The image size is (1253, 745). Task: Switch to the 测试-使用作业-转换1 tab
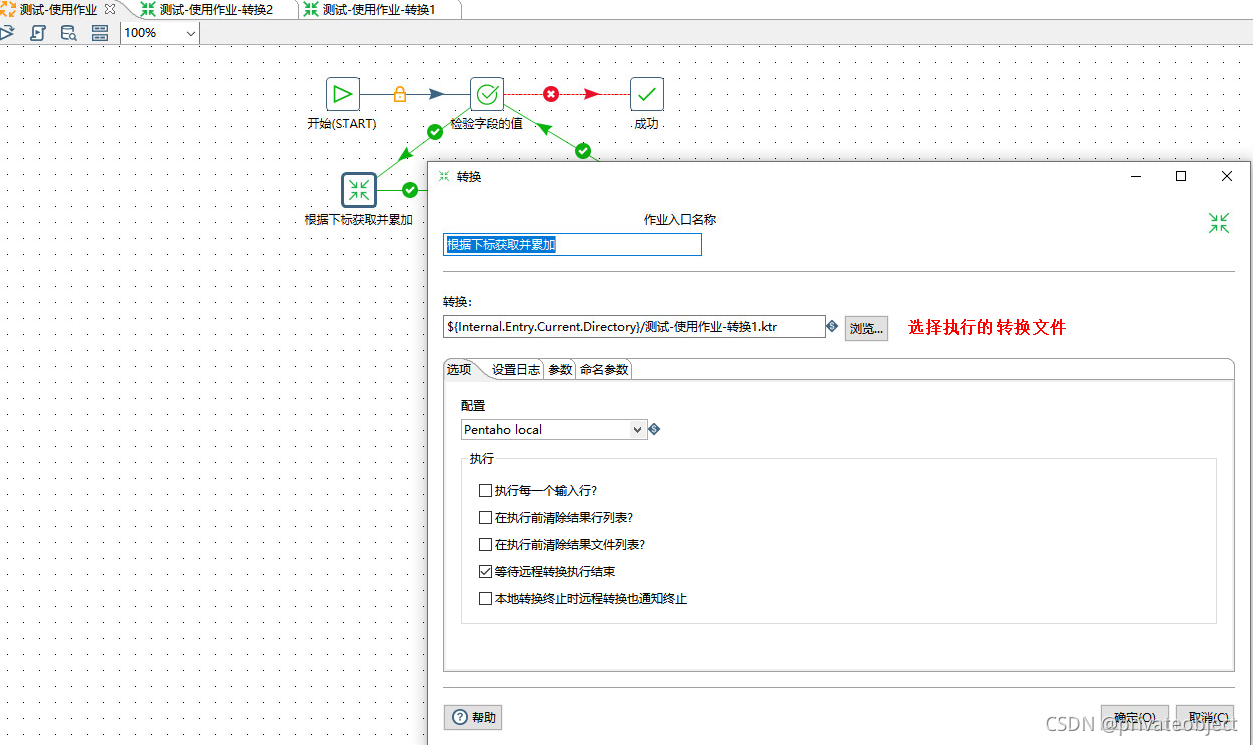(380, 9)
